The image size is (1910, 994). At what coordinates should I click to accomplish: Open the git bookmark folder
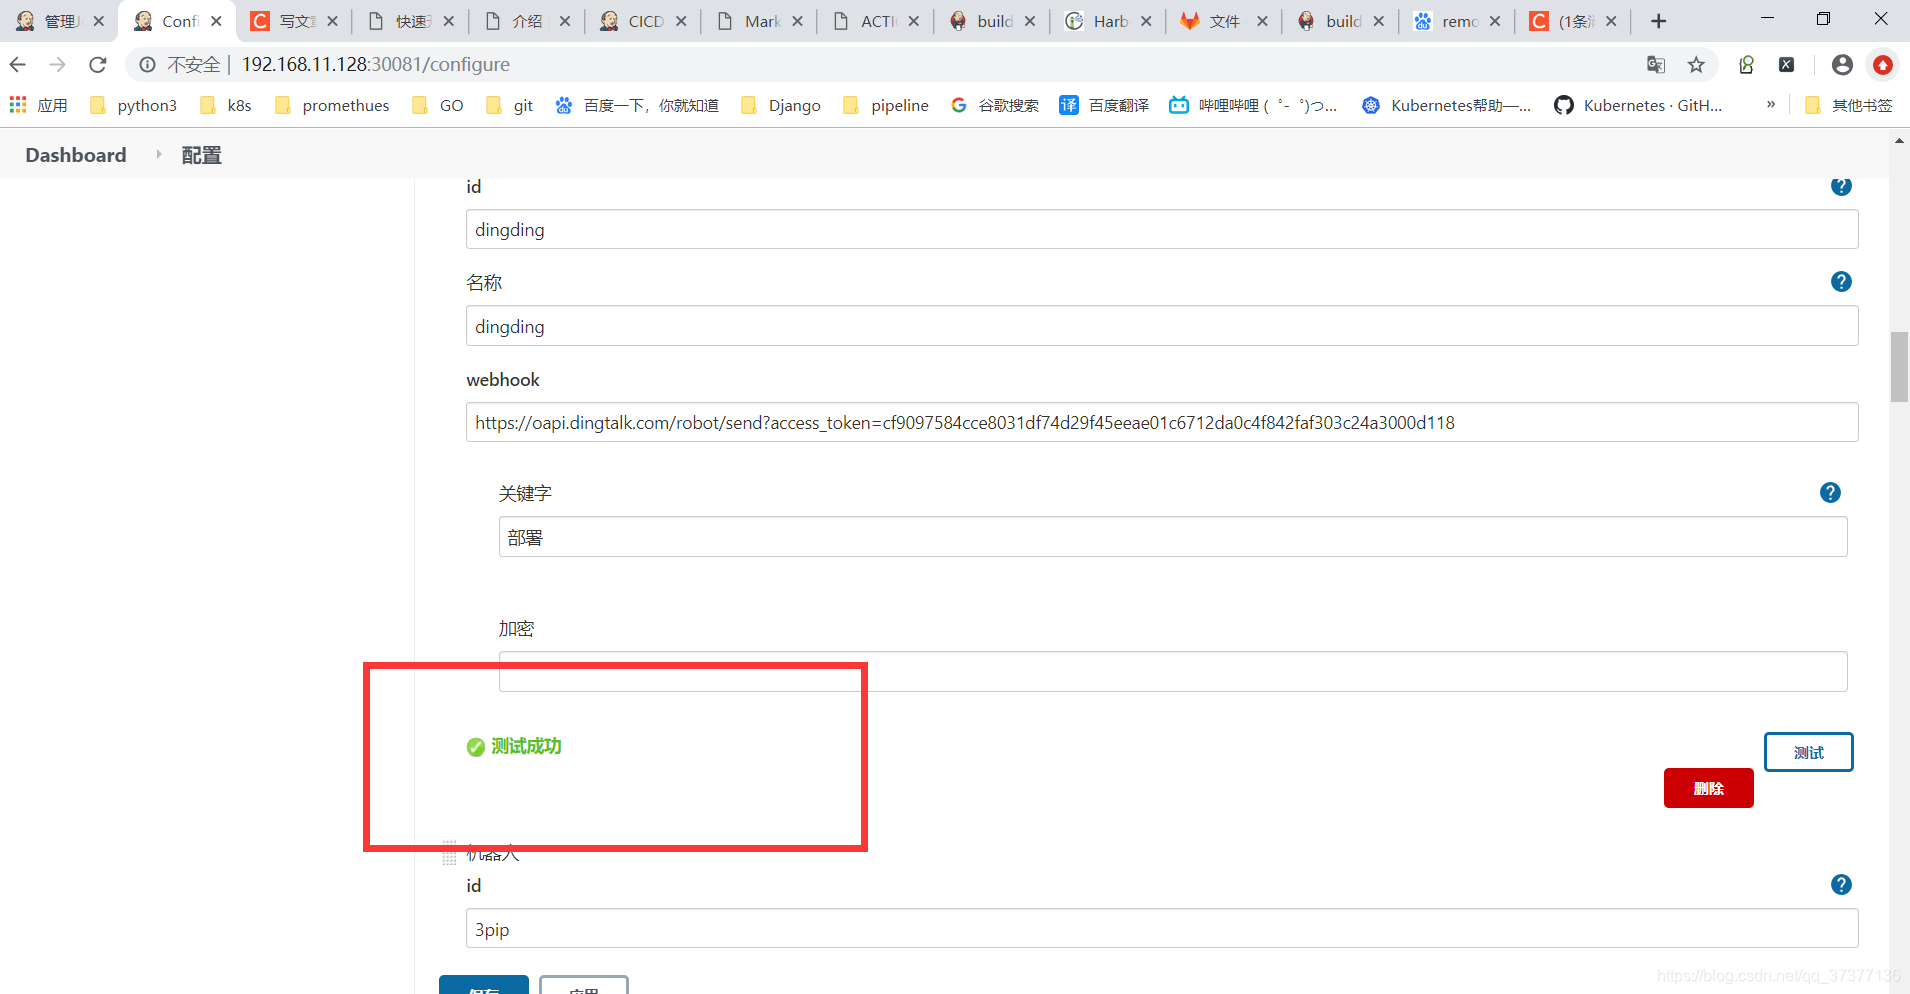point(509,105)
